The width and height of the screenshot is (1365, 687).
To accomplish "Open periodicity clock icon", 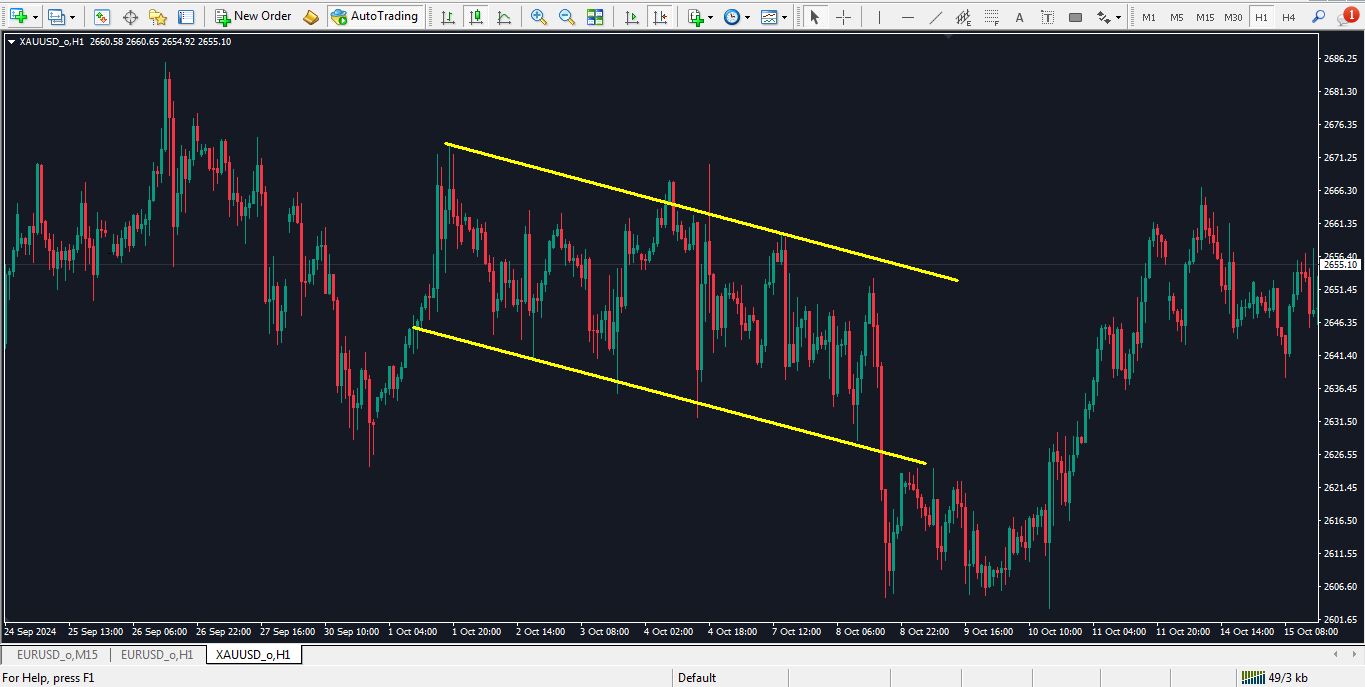I will [x=733, y=17].
